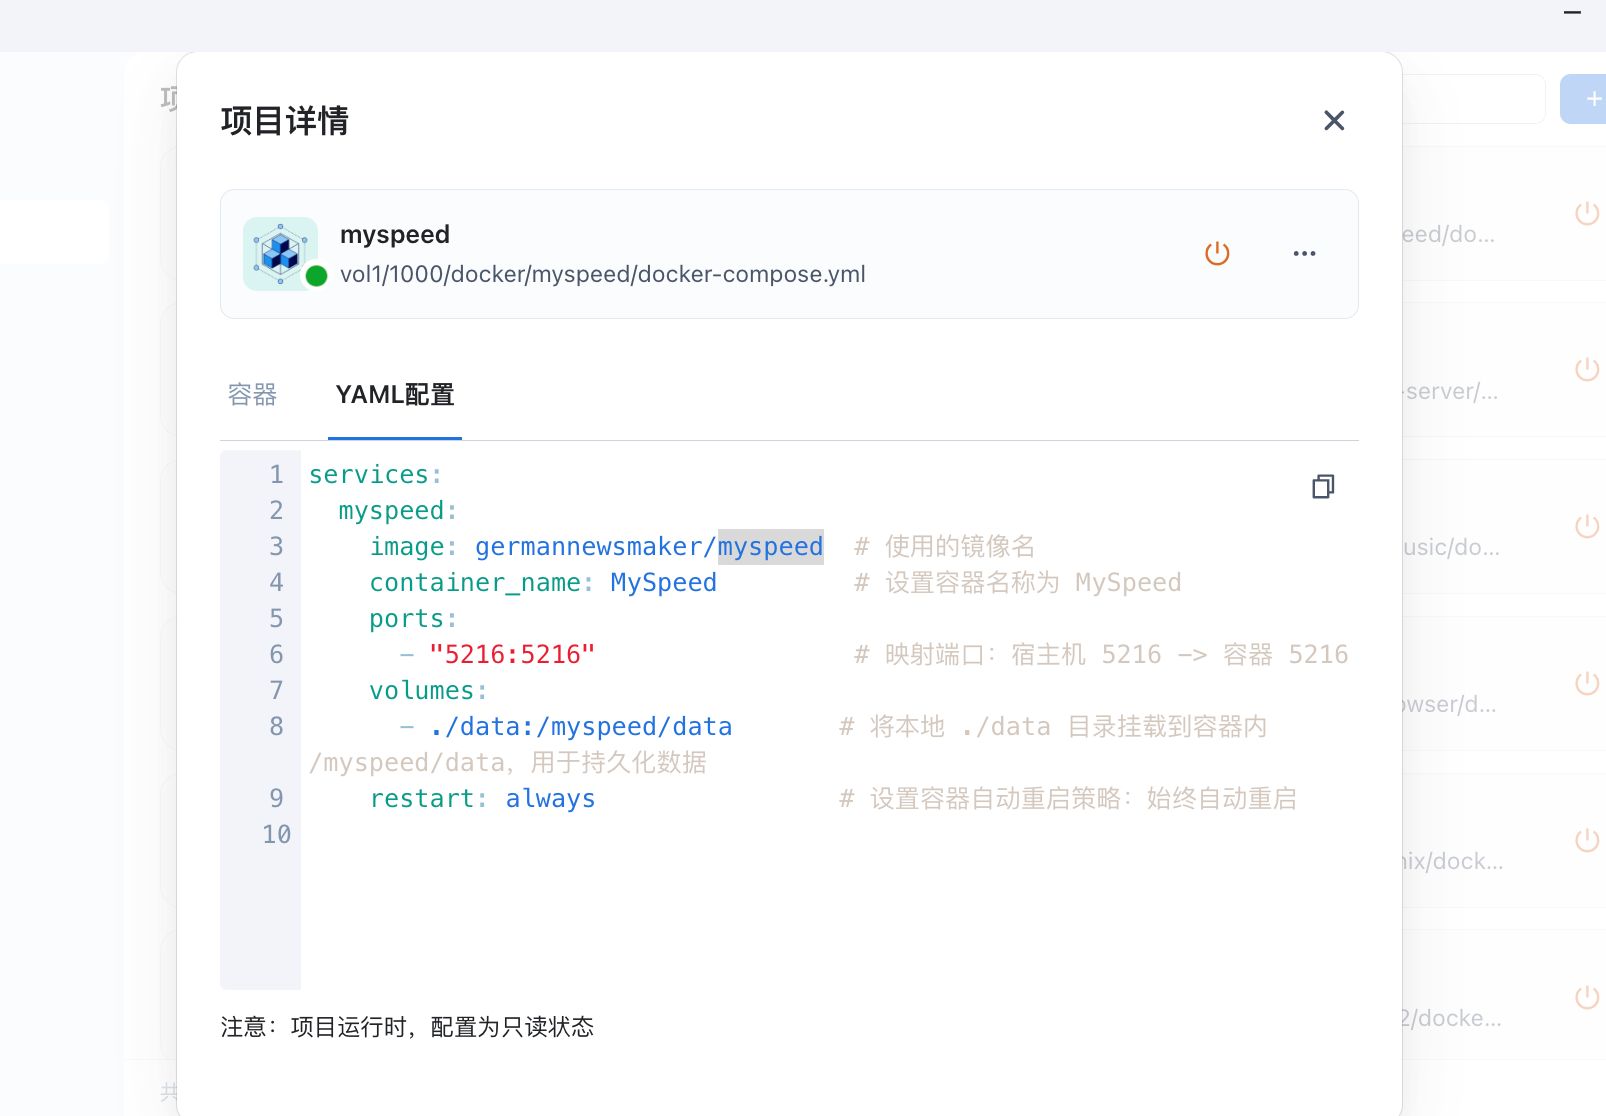1606x1116 pixels.
Task: Click the myspeed power button in dialog
Action: [1217, 254]
